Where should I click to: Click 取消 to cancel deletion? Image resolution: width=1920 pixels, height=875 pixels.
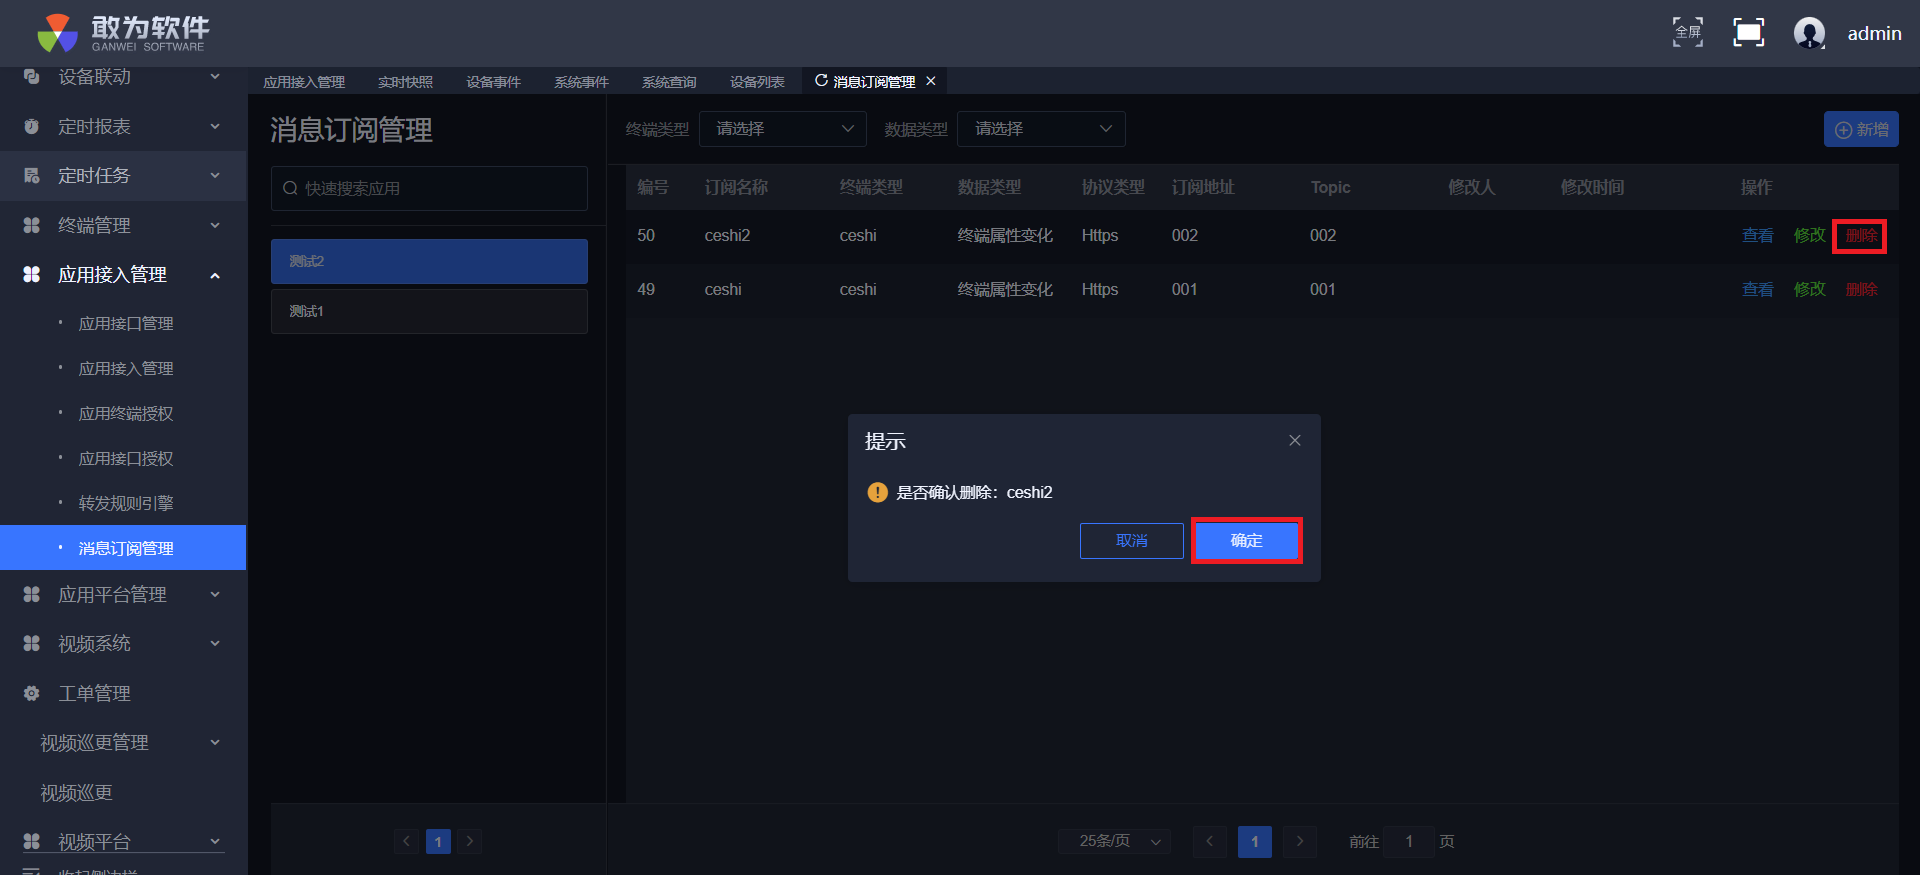pos(1131,541)
